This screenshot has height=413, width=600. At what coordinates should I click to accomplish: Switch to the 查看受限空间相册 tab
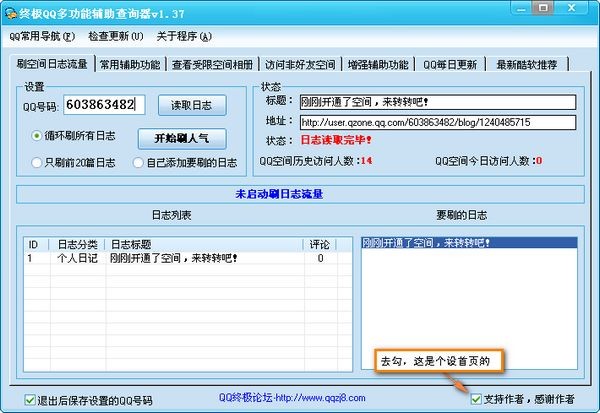[212, 65]
